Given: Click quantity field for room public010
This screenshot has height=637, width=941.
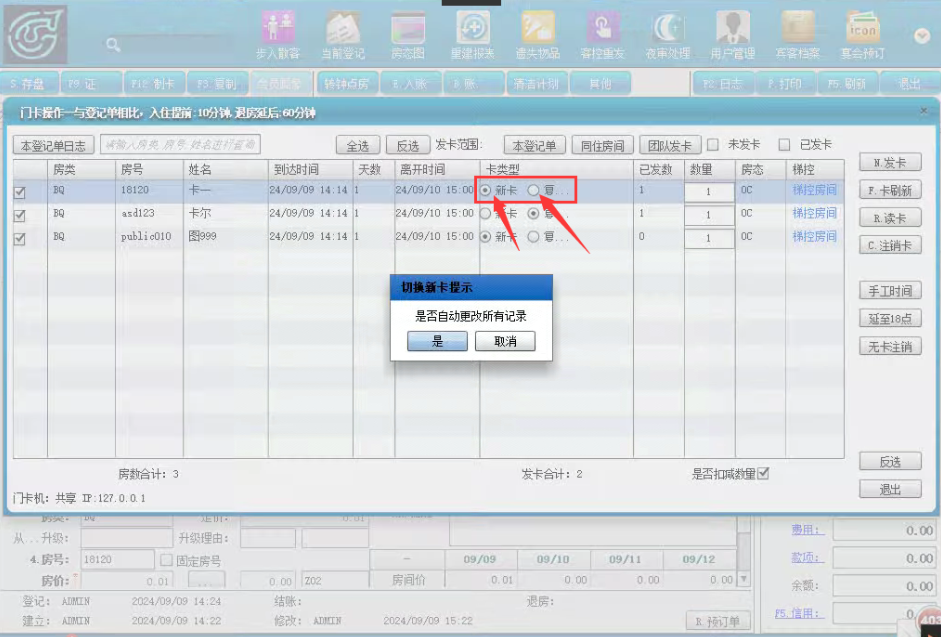Looking at the screenshot, I should [709, 238].
